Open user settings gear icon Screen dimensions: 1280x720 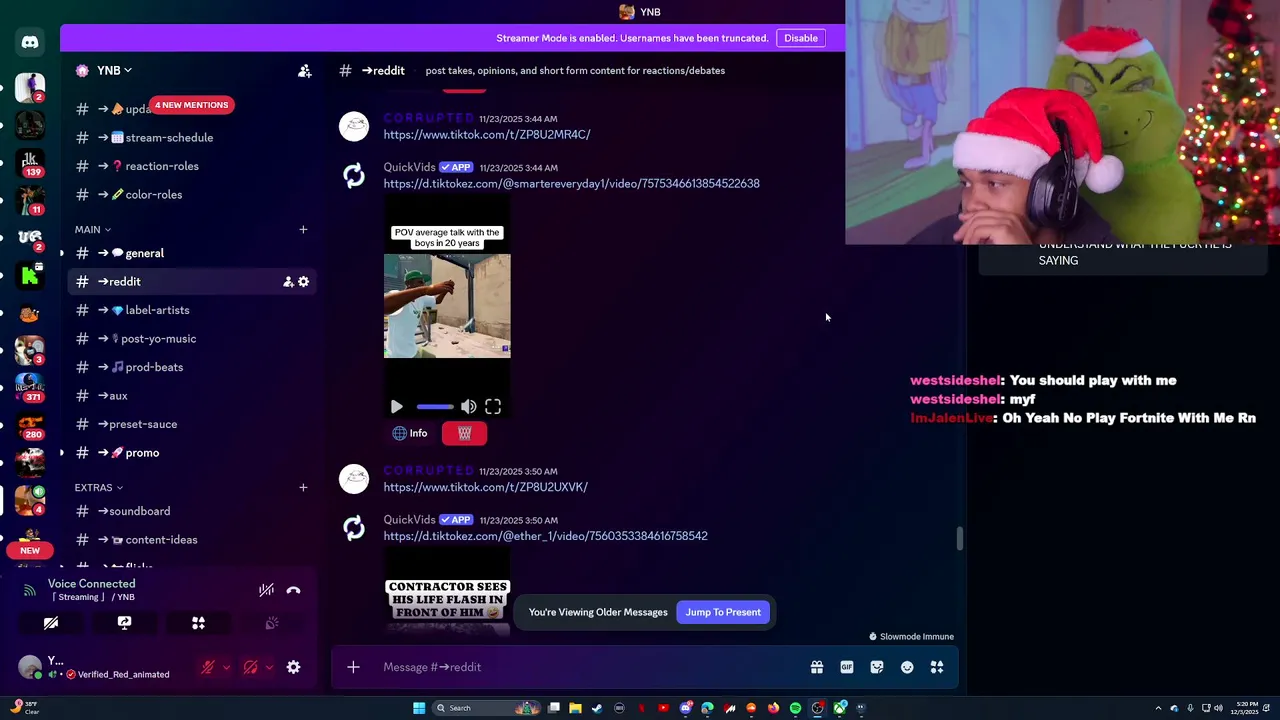coord(293,667)
